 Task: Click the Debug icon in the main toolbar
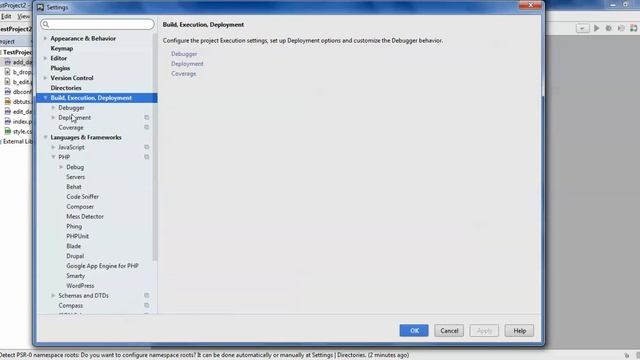(x=609, y=28)
